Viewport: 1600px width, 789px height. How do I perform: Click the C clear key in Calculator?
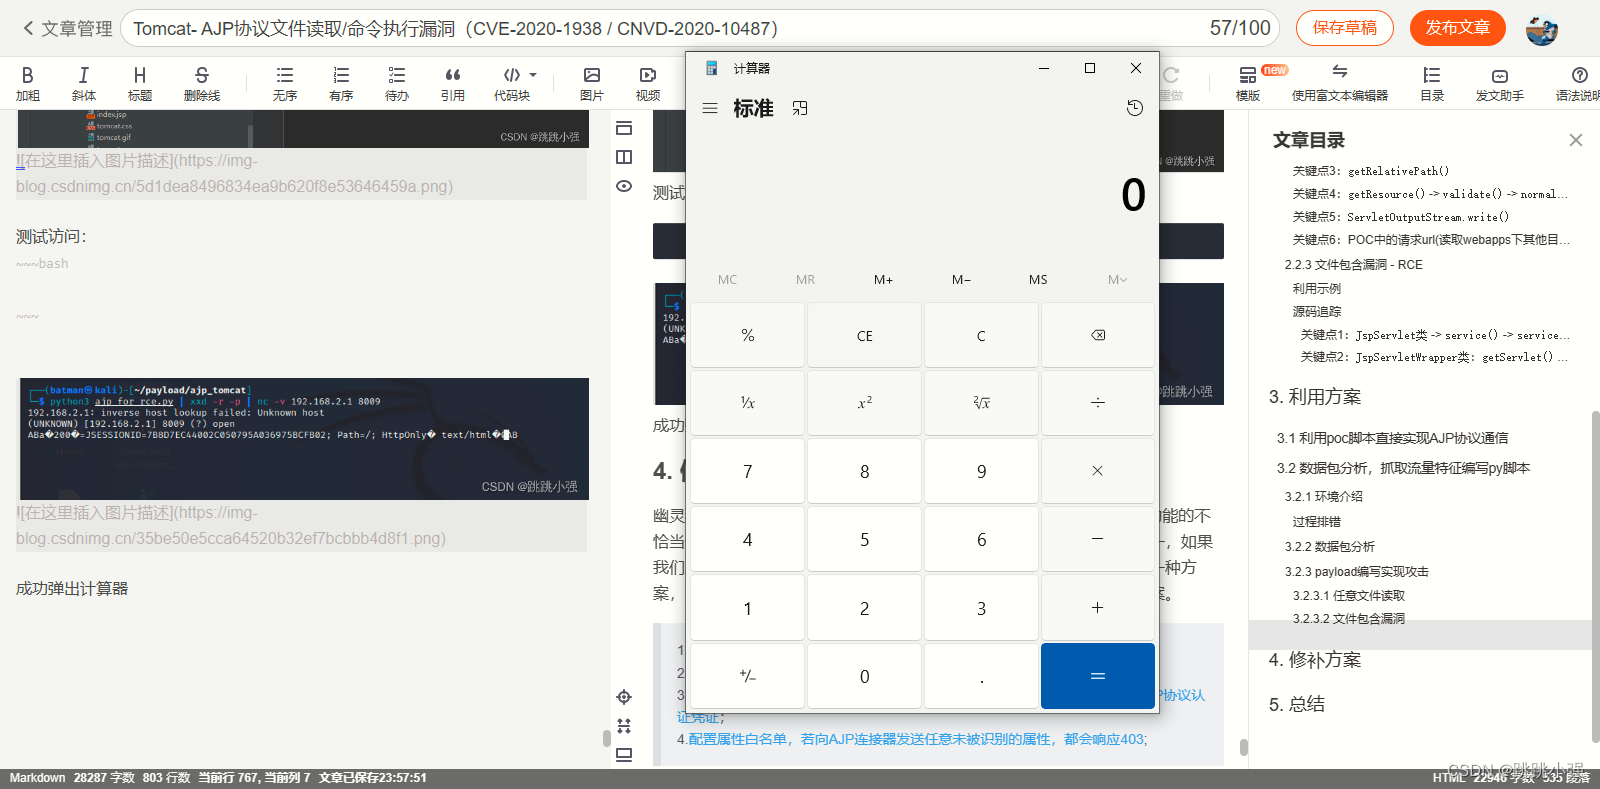click(981, 335)
